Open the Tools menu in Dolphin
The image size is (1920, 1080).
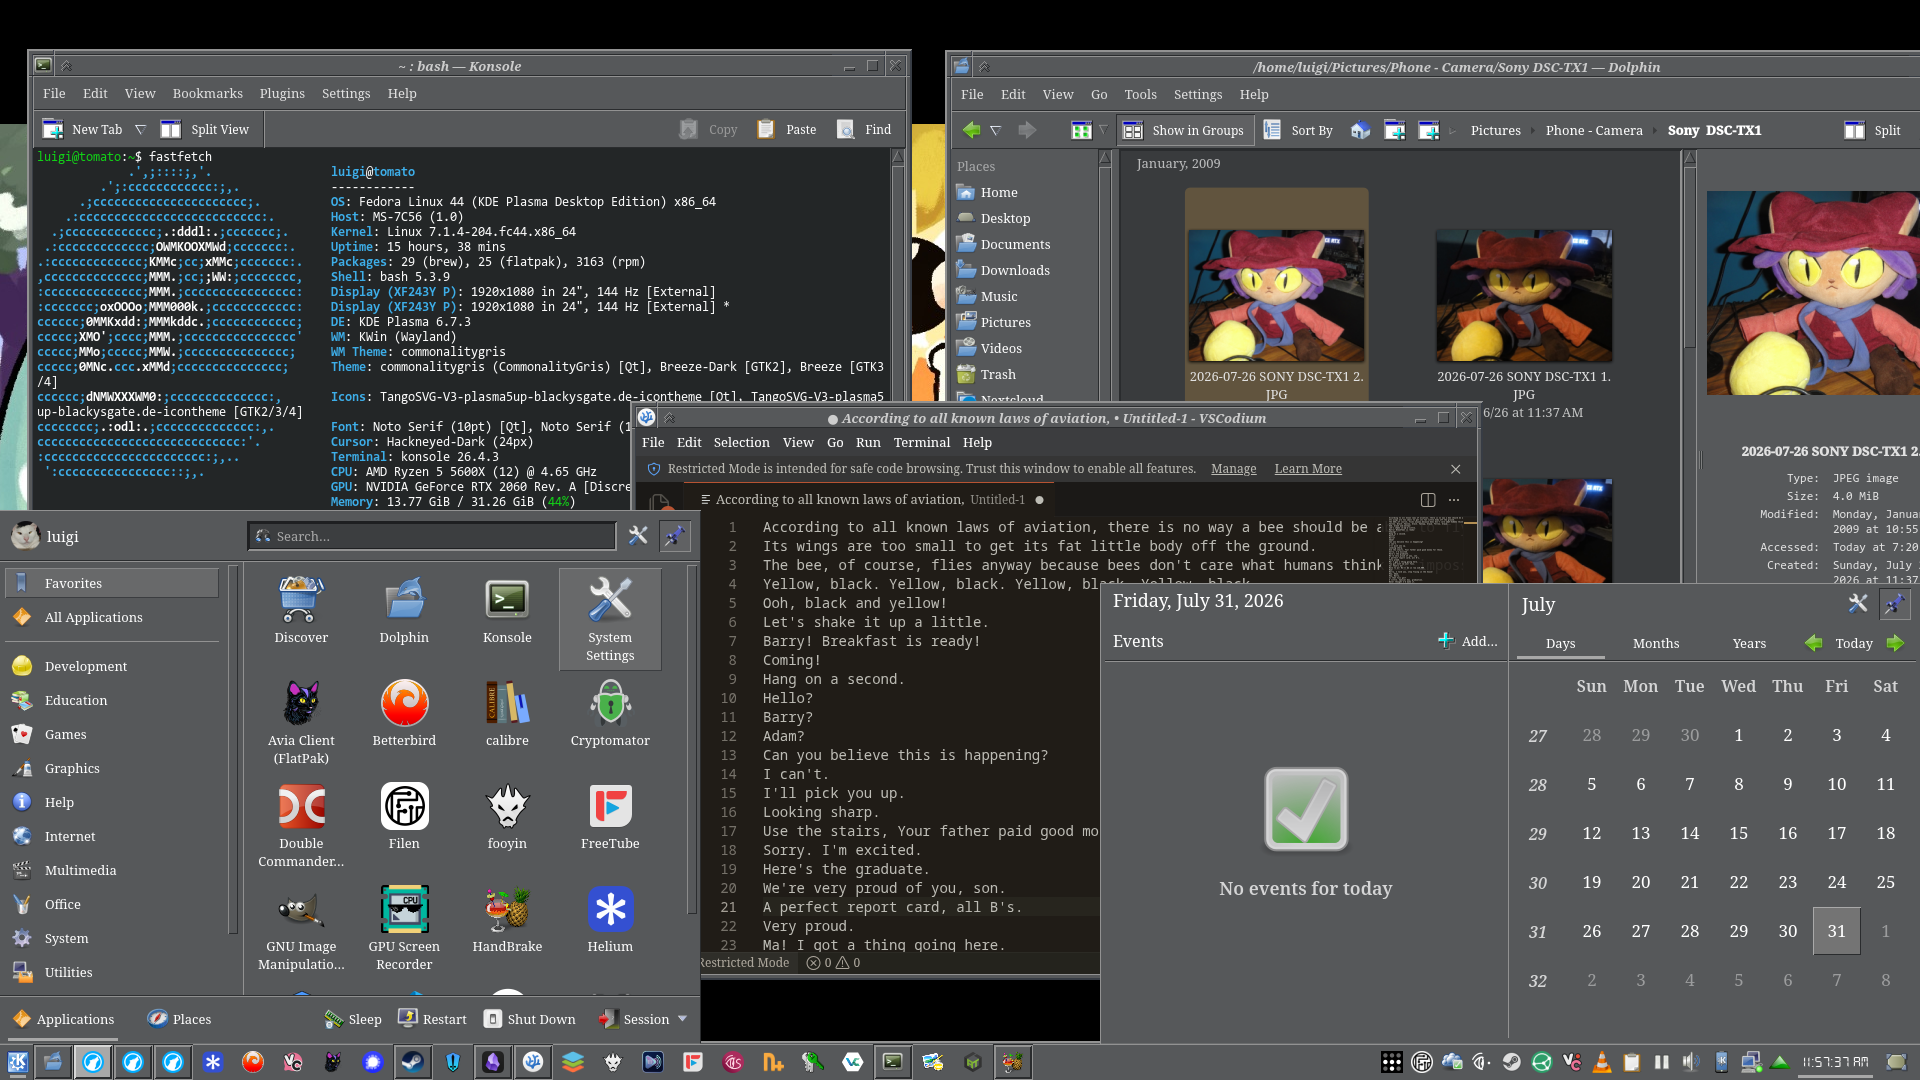tap(1140, 94)
